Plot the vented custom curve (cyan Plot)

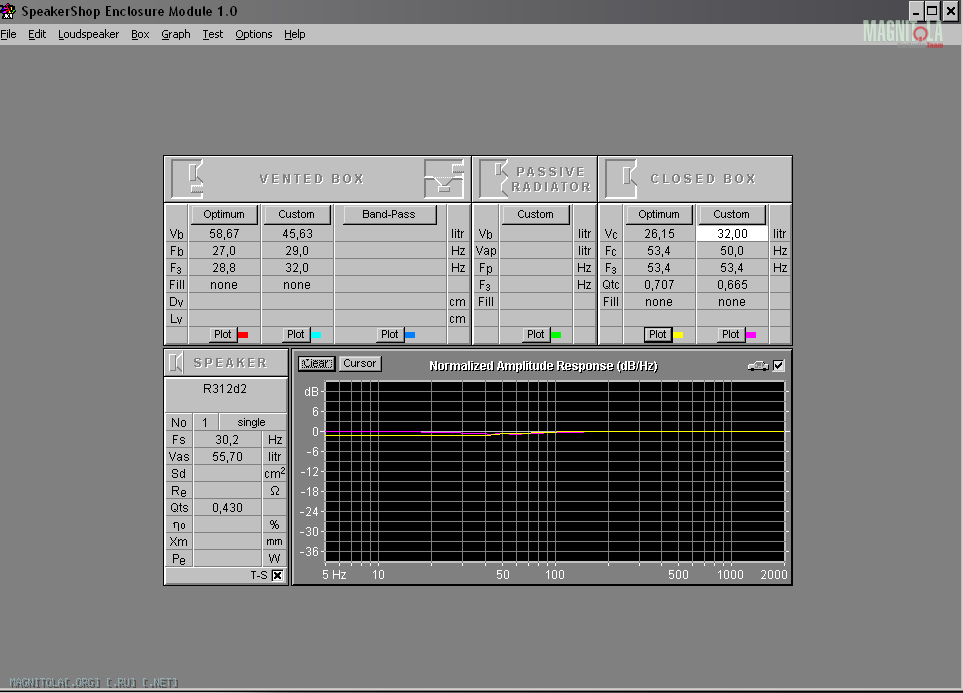click(x=296, y=334)
